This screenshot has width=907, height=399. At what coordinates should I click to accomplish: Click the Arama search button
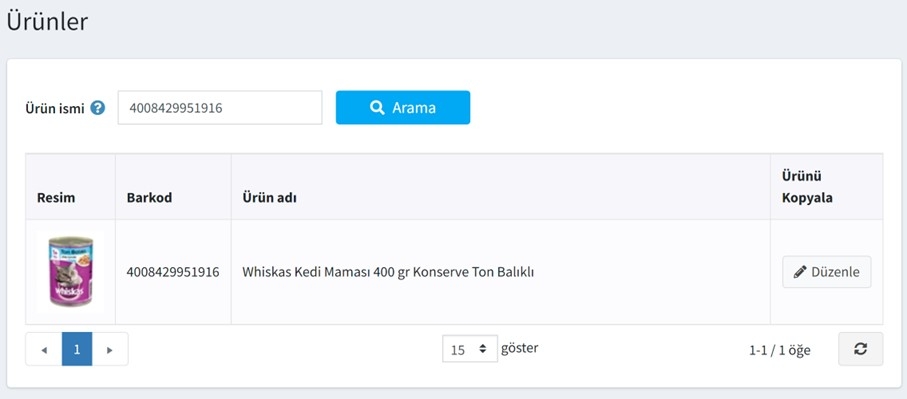(403, 108)
